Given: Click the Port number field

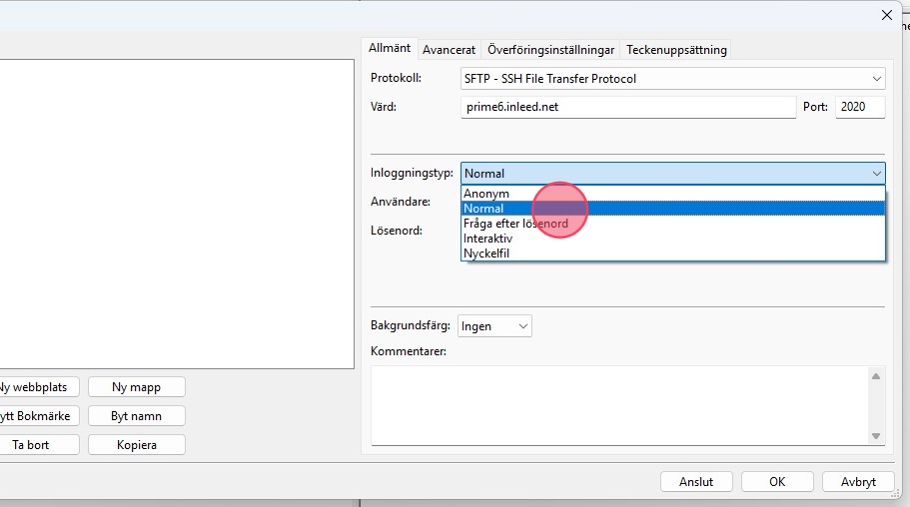Looking at the screenshot, I should 859,107.
